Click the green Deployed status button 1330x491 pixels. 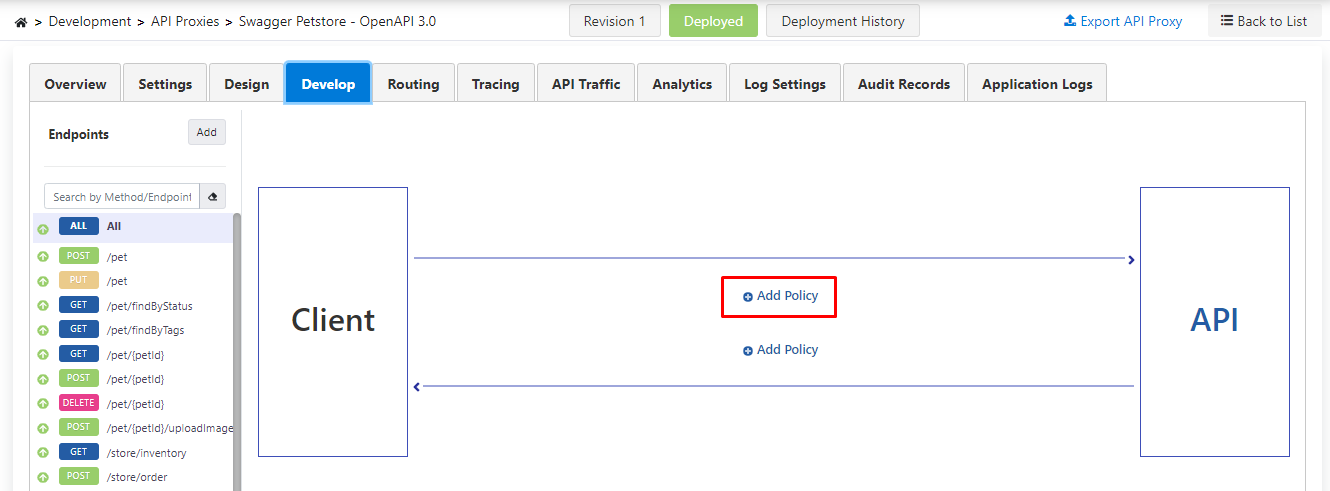click(x=713, y=21)
